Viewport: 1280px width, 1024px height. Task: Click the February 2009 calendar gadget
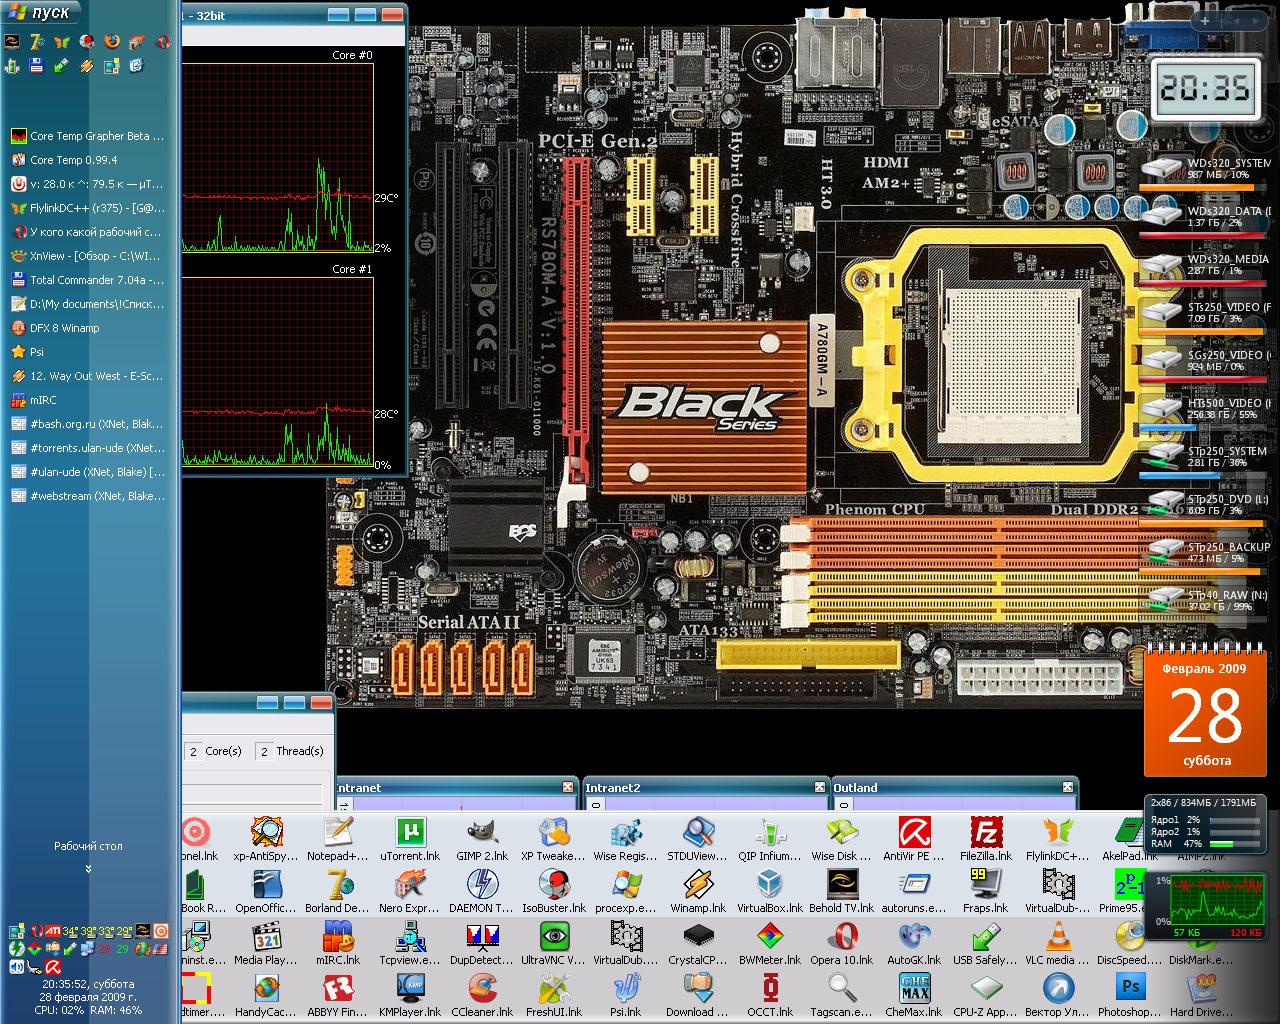point(1206,715)
